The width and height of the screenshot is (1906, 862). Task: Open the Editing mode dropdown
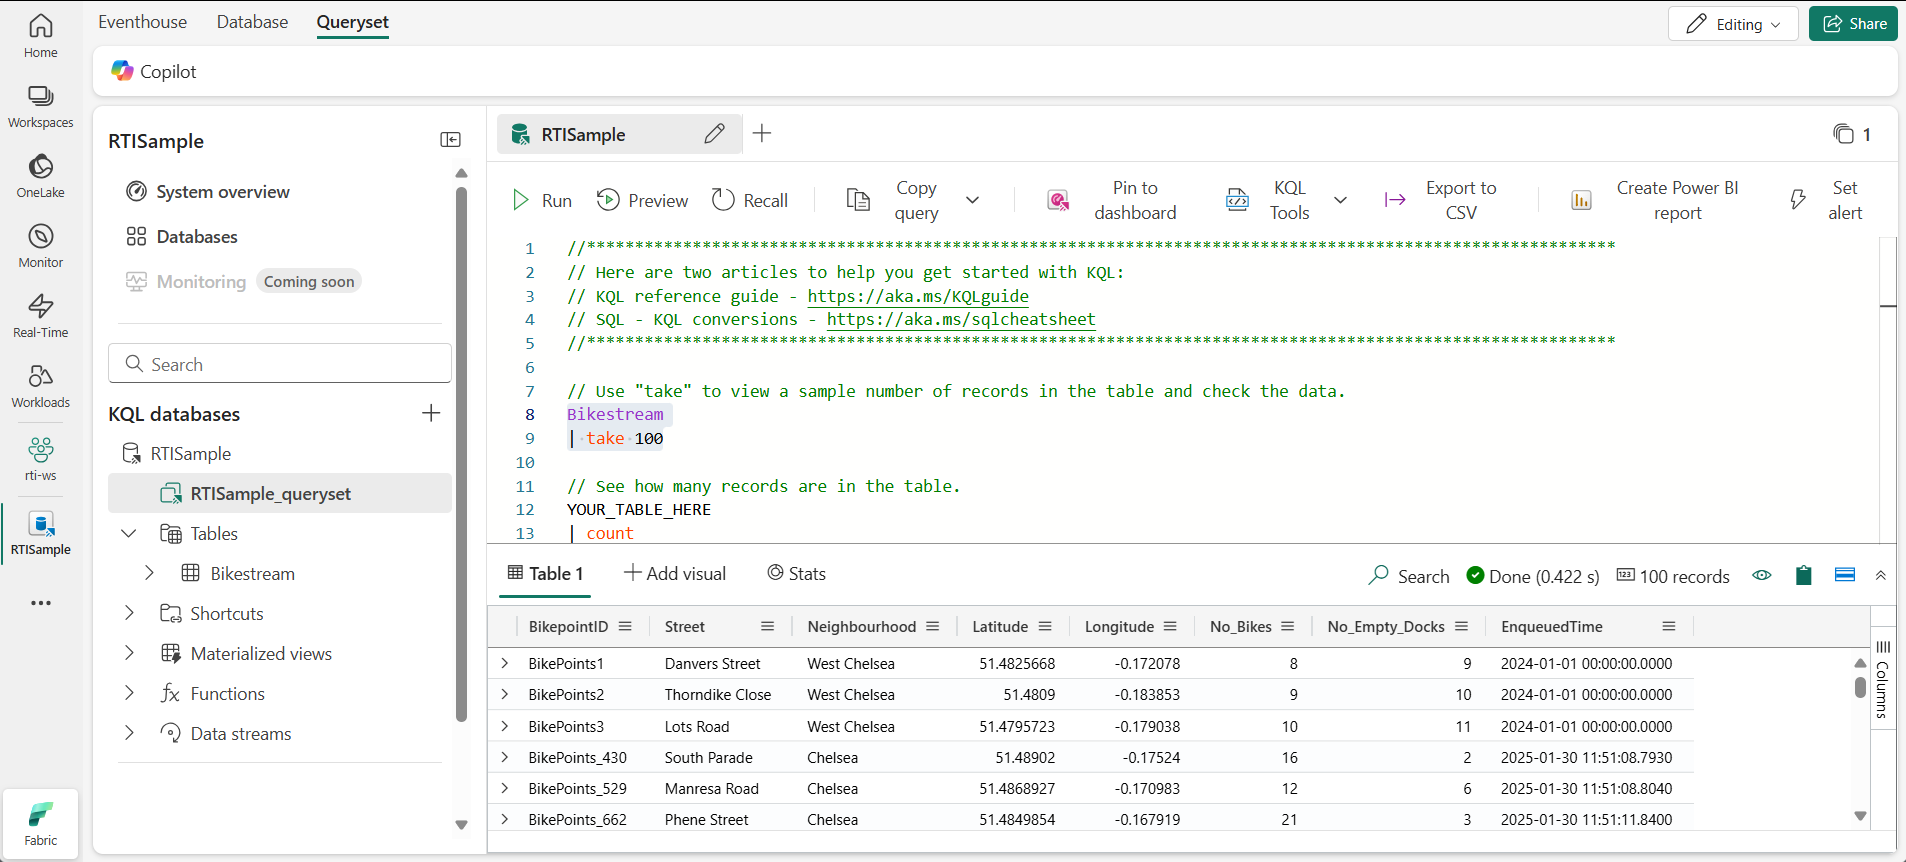[1733, 24]
